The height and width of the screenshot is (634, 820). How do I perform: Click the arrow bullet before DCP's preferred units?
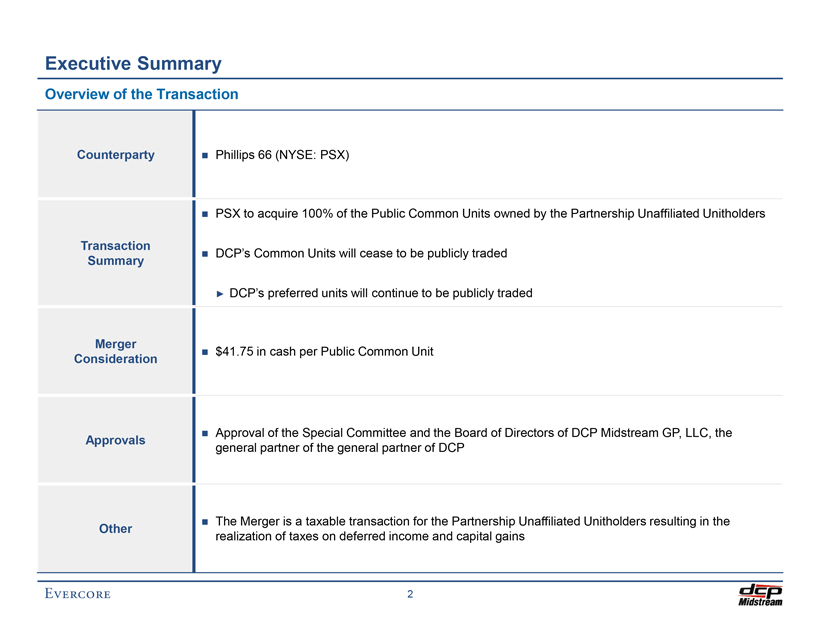click(x=220, y=293)
